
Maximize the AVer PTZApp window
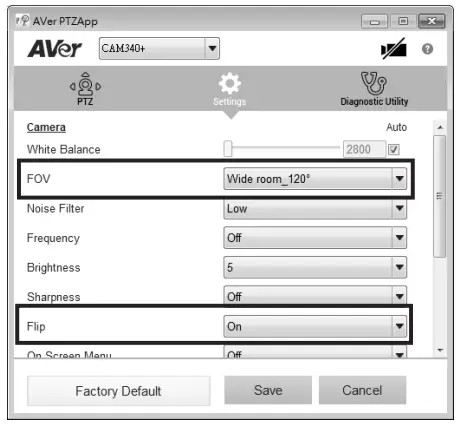(403, 21)
